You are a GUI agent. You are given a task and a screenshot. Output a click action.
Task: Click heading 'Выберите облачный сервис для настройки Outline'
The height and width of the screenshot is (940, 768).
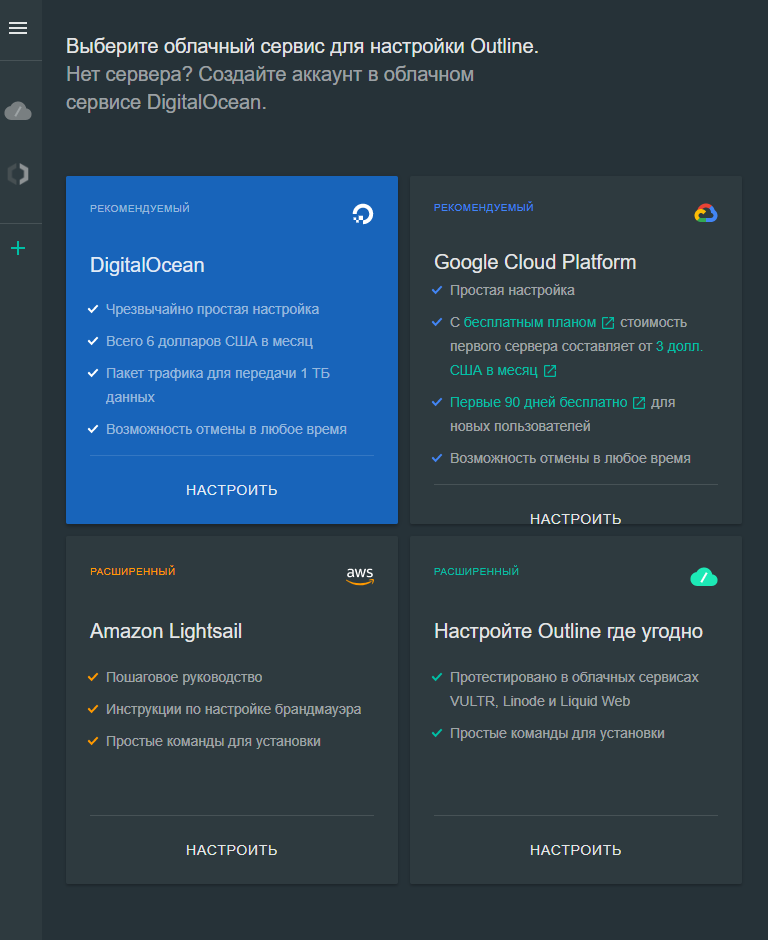point(302,46)
